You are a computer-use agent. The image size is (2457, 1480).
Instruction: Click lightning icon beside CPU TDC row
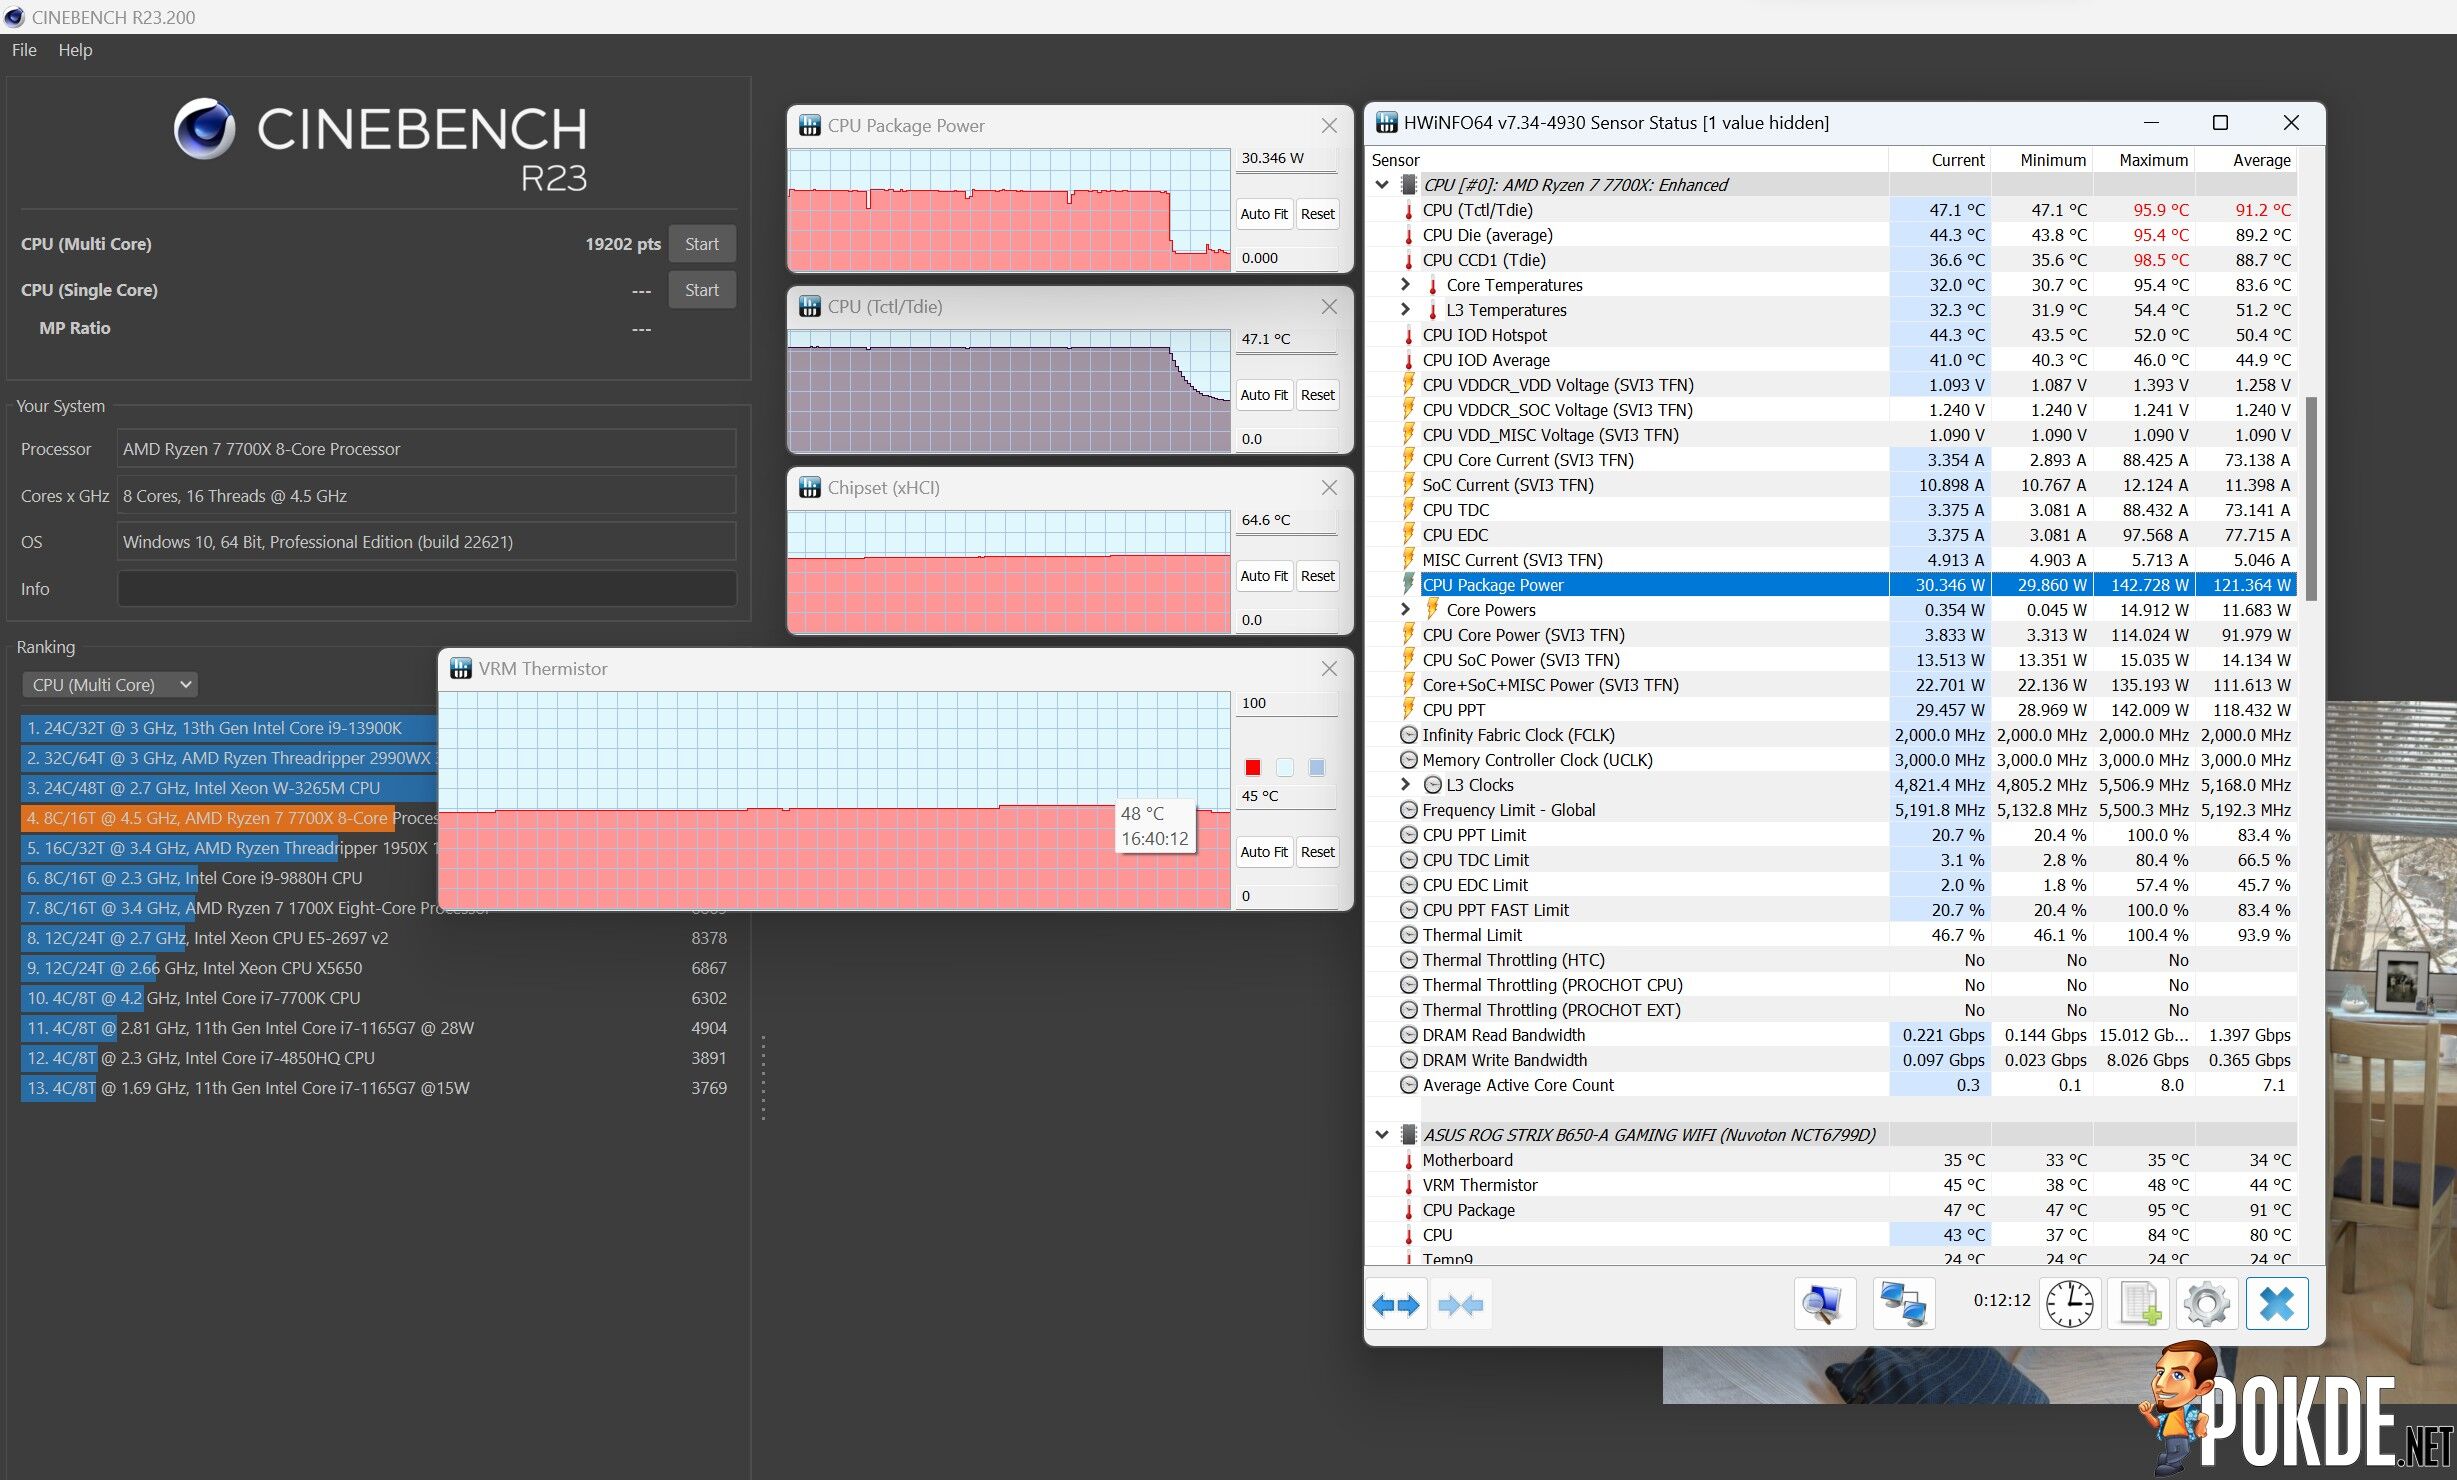(1409, 510)
